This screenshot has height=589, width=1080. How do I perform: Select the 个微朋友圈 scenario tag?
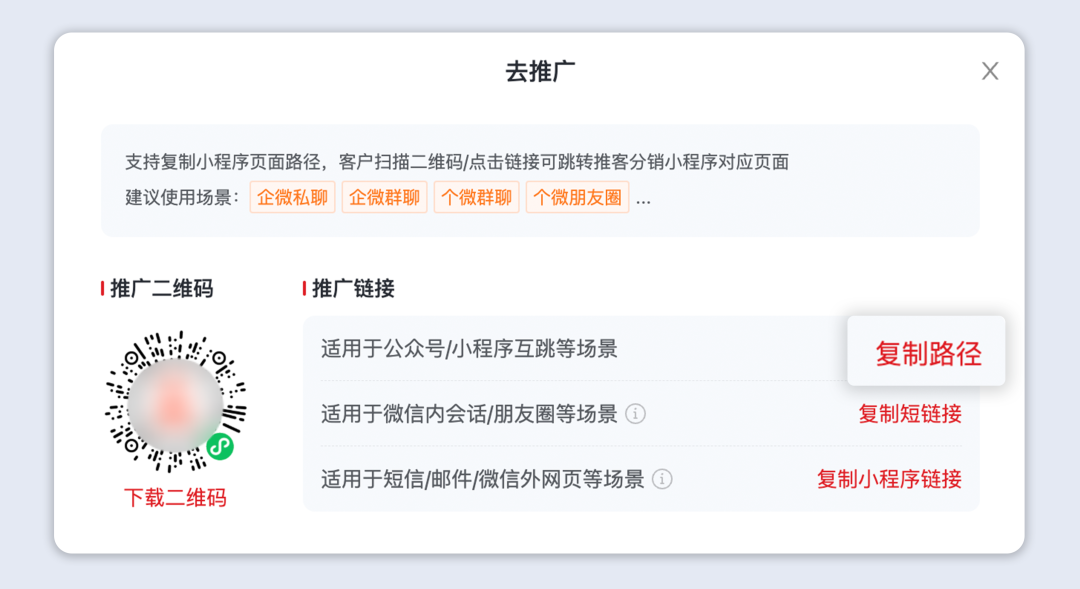pyautogui.click(x=576, y=197)
